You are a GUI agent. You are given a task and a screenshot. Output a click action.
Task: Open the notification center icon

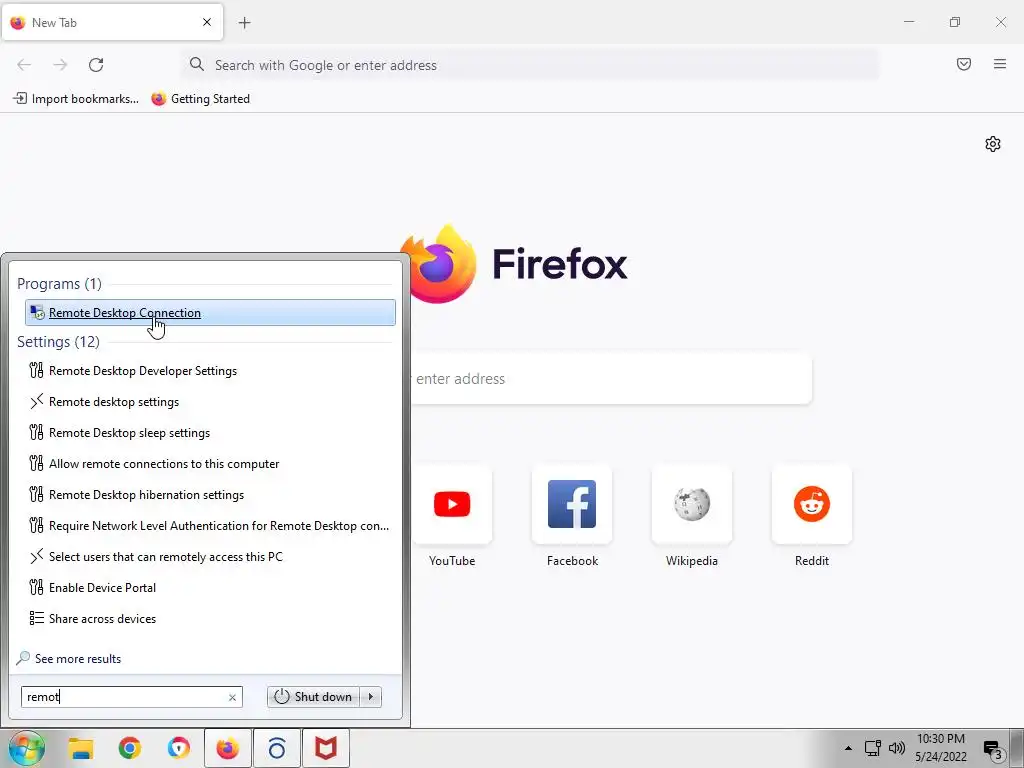[x=993, y=750]
